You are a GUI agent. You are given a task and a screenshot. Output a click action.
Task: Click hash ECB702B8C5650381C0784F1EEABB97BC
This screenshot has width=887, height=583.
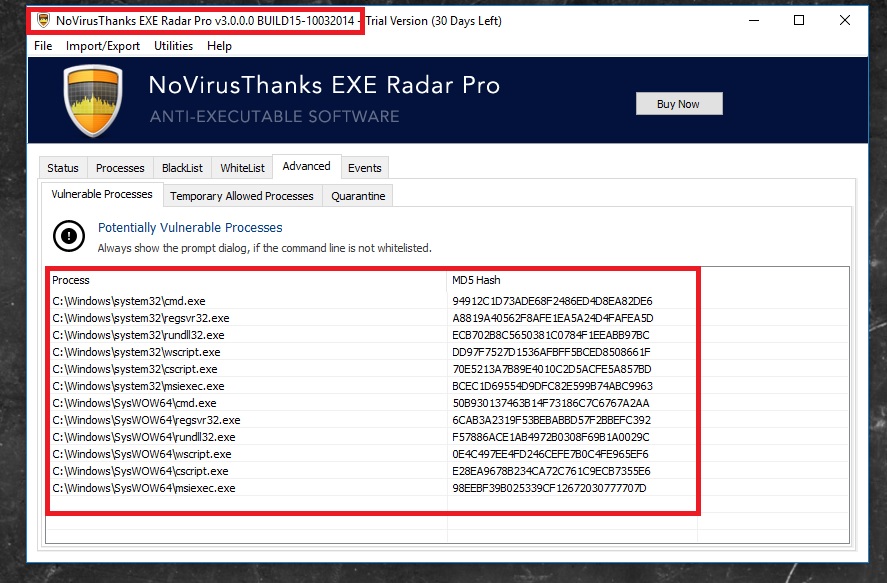point(551,335)
